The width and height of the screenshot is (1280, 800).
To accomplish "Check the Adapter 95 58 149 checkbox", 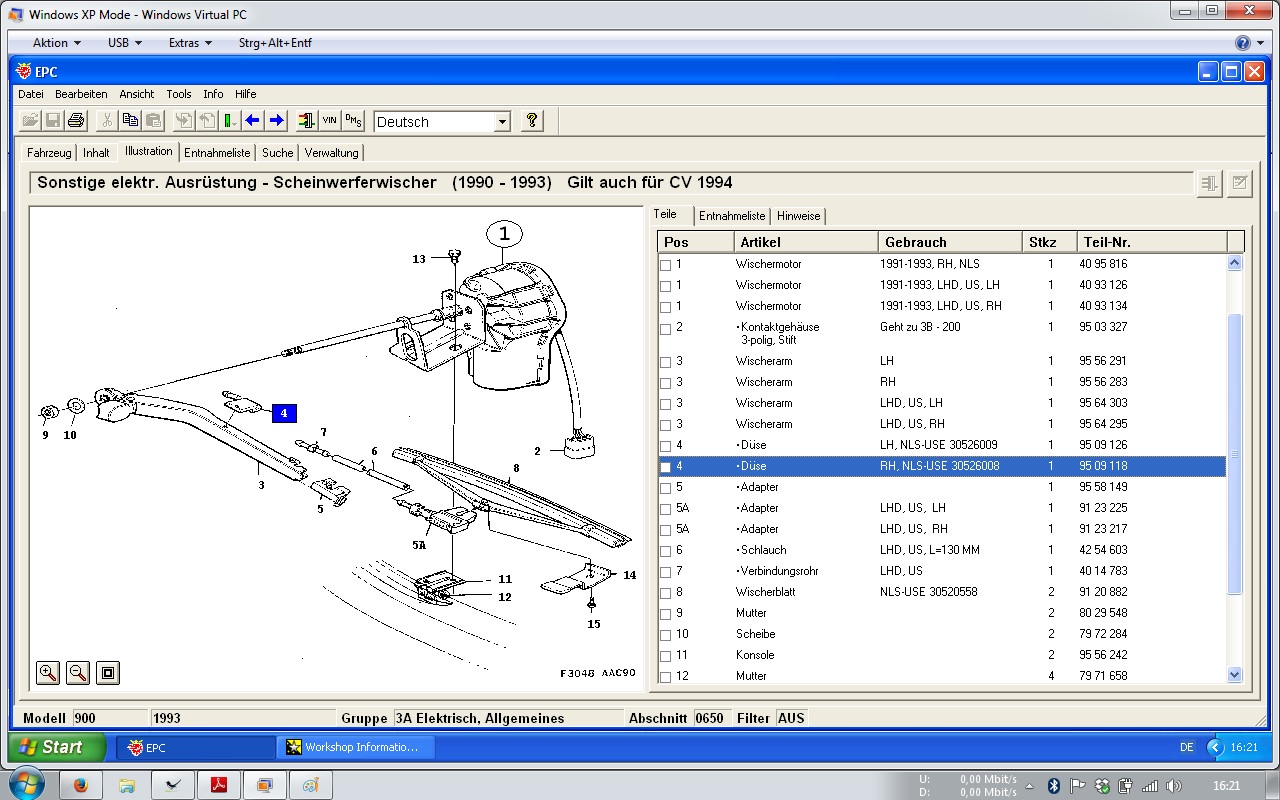I will coord(666,488).
